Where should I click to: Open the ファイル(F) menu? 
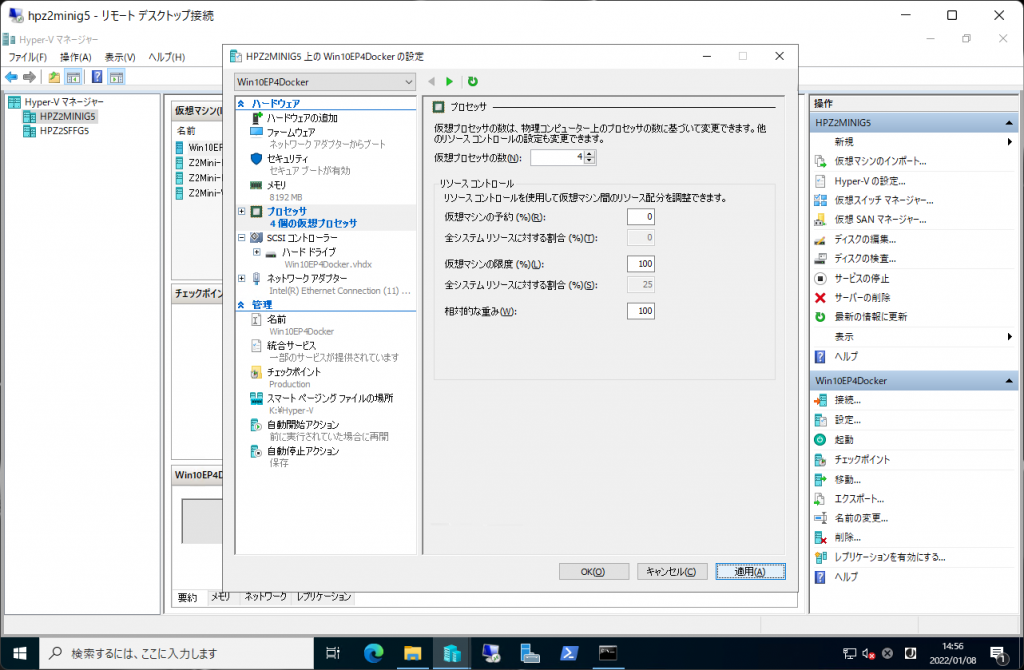tap(27, 57)
